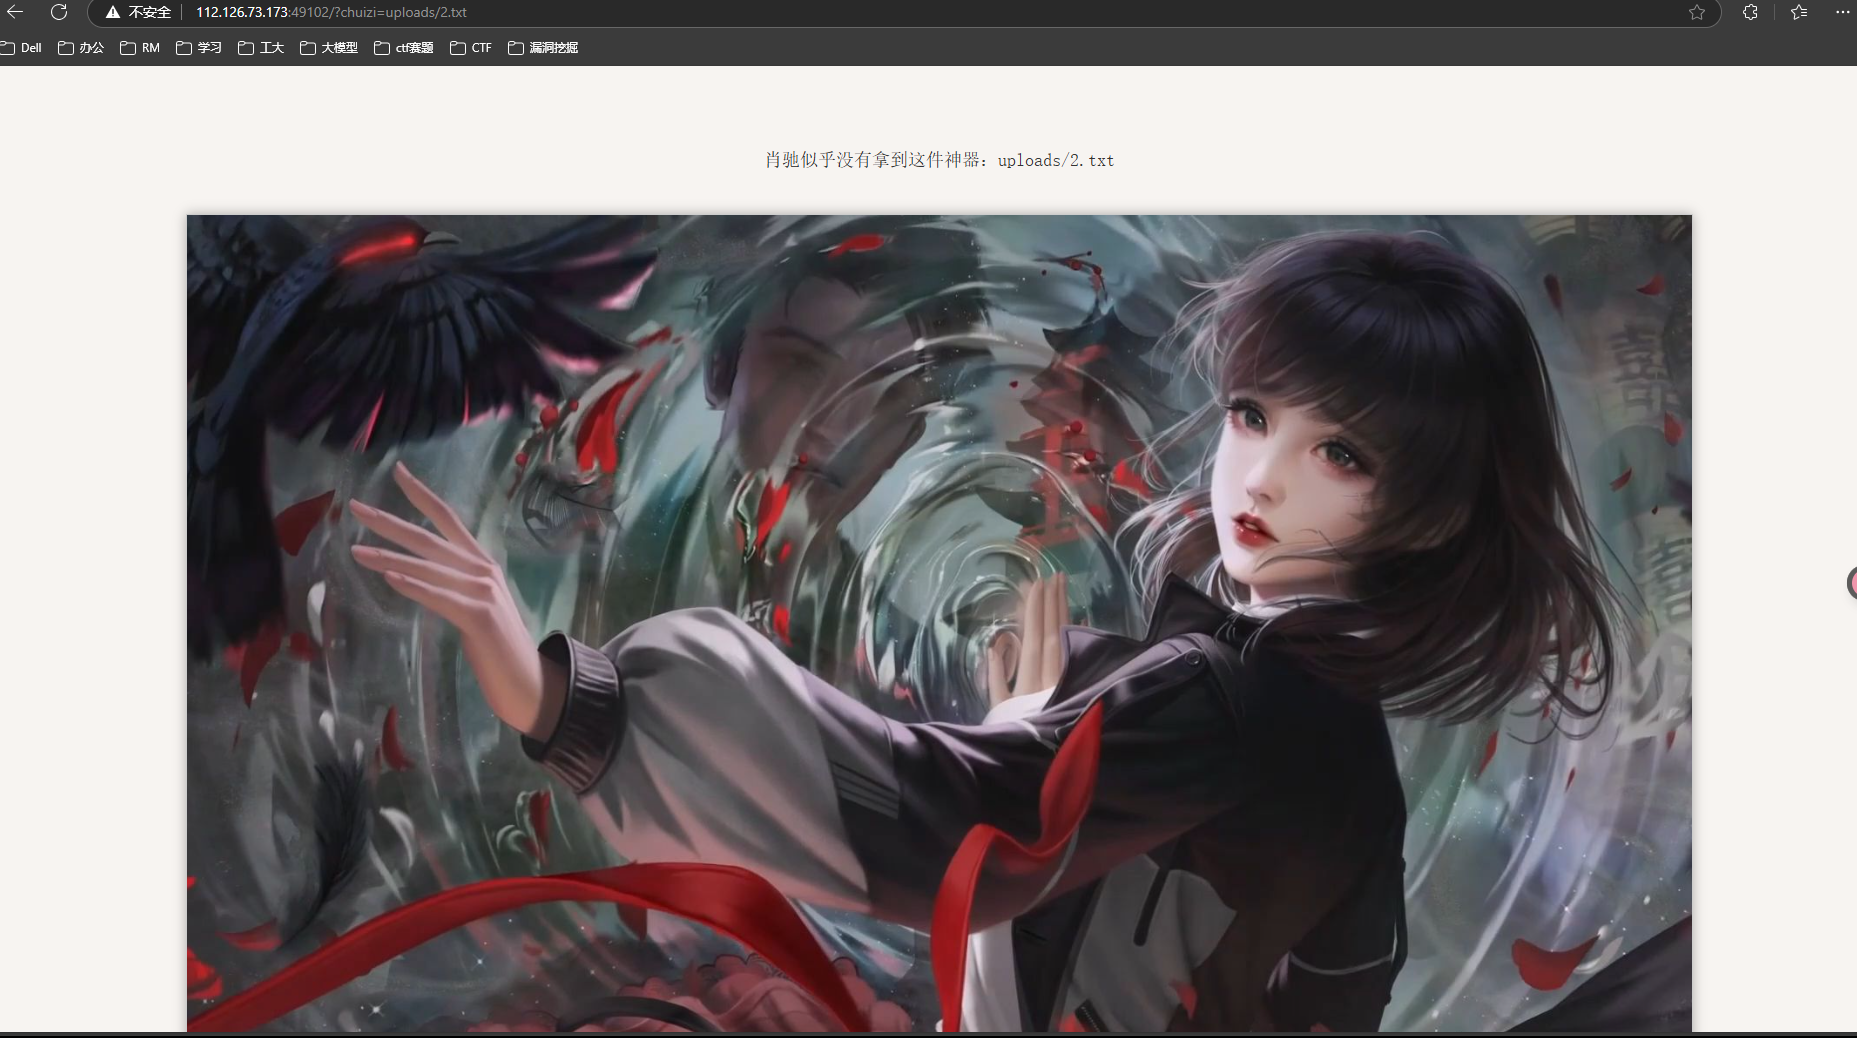1857x1038 pixels.
Task: Reload the page with the refresh icon
Action: tap(59, 12)
